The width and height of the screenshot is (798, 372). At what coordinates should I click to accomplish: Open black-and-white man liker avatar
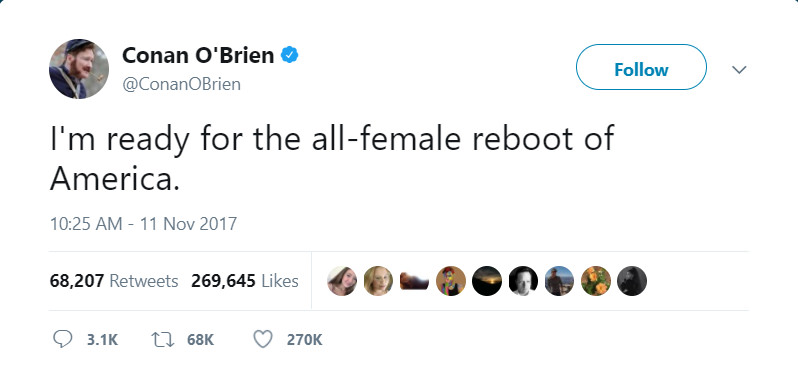(x=523, y=281)
